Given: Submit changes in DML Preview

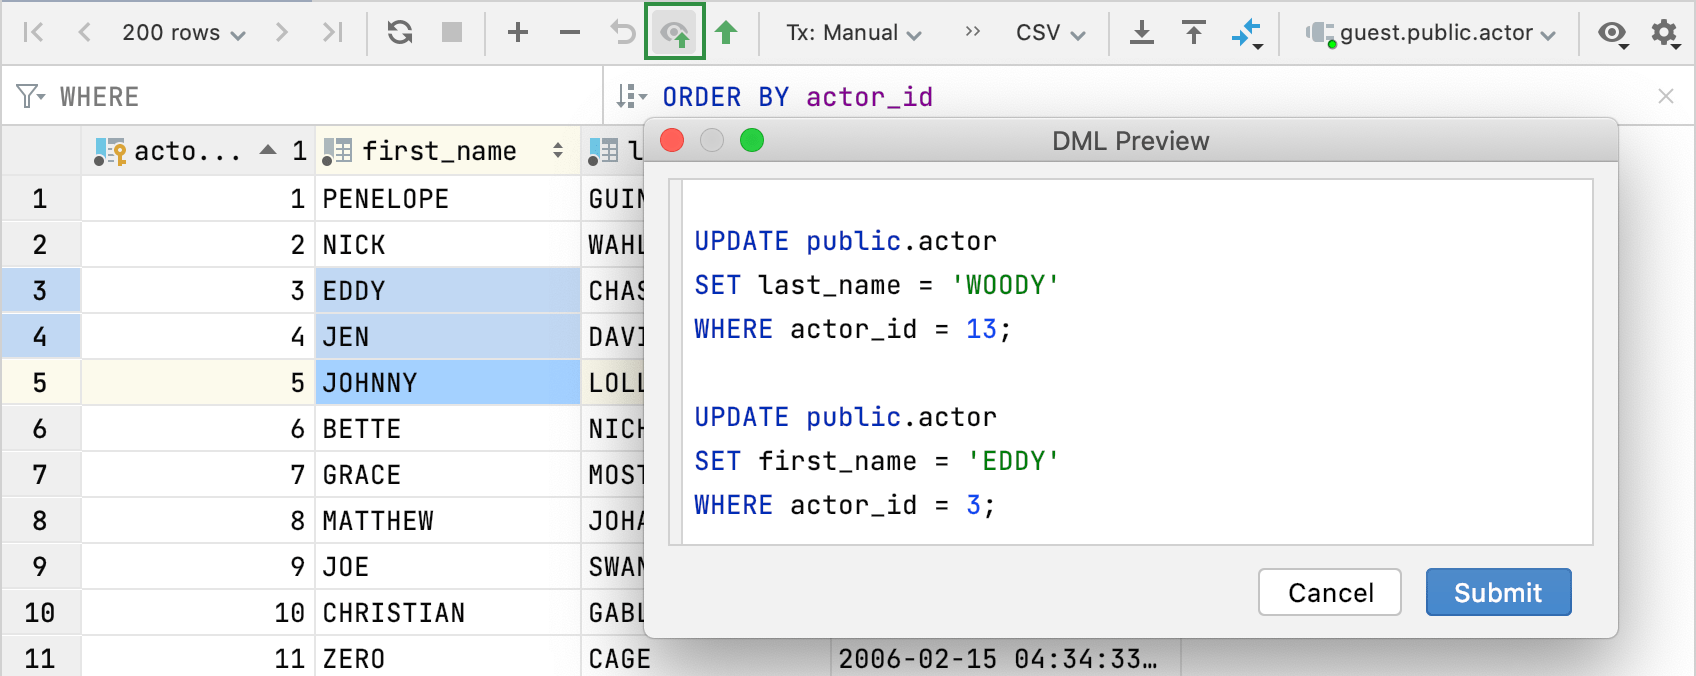Looking at the screenshot, I should (1498, 592).
